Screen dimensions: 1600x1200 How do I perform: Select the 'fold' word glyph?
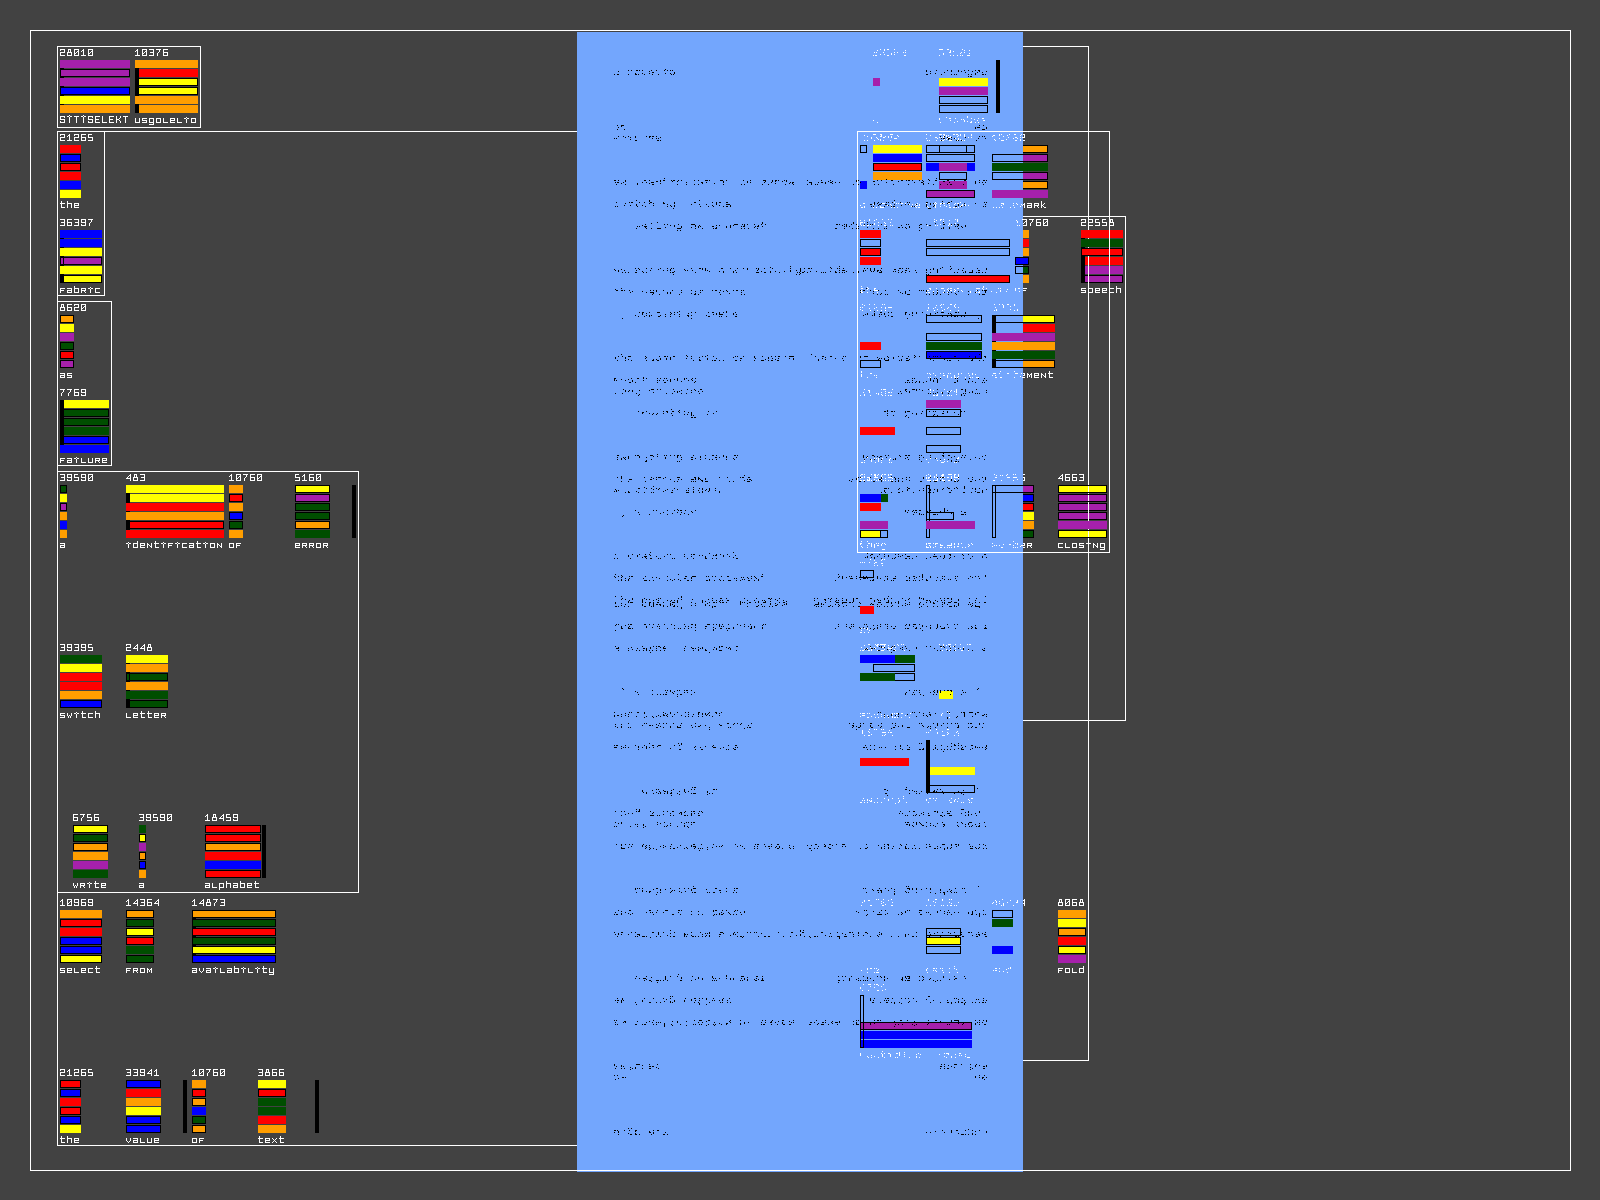tap(1071, 937)
